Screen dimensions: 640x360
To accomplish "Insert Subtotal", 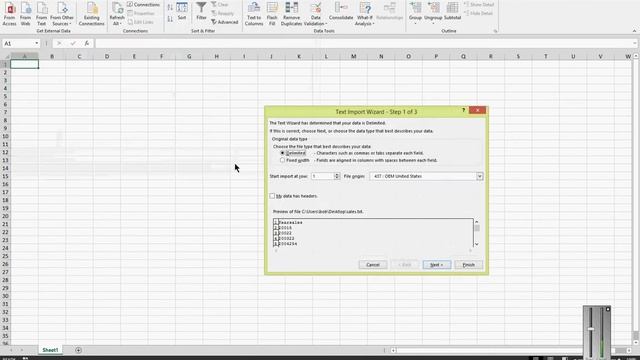I will point(452,11).
